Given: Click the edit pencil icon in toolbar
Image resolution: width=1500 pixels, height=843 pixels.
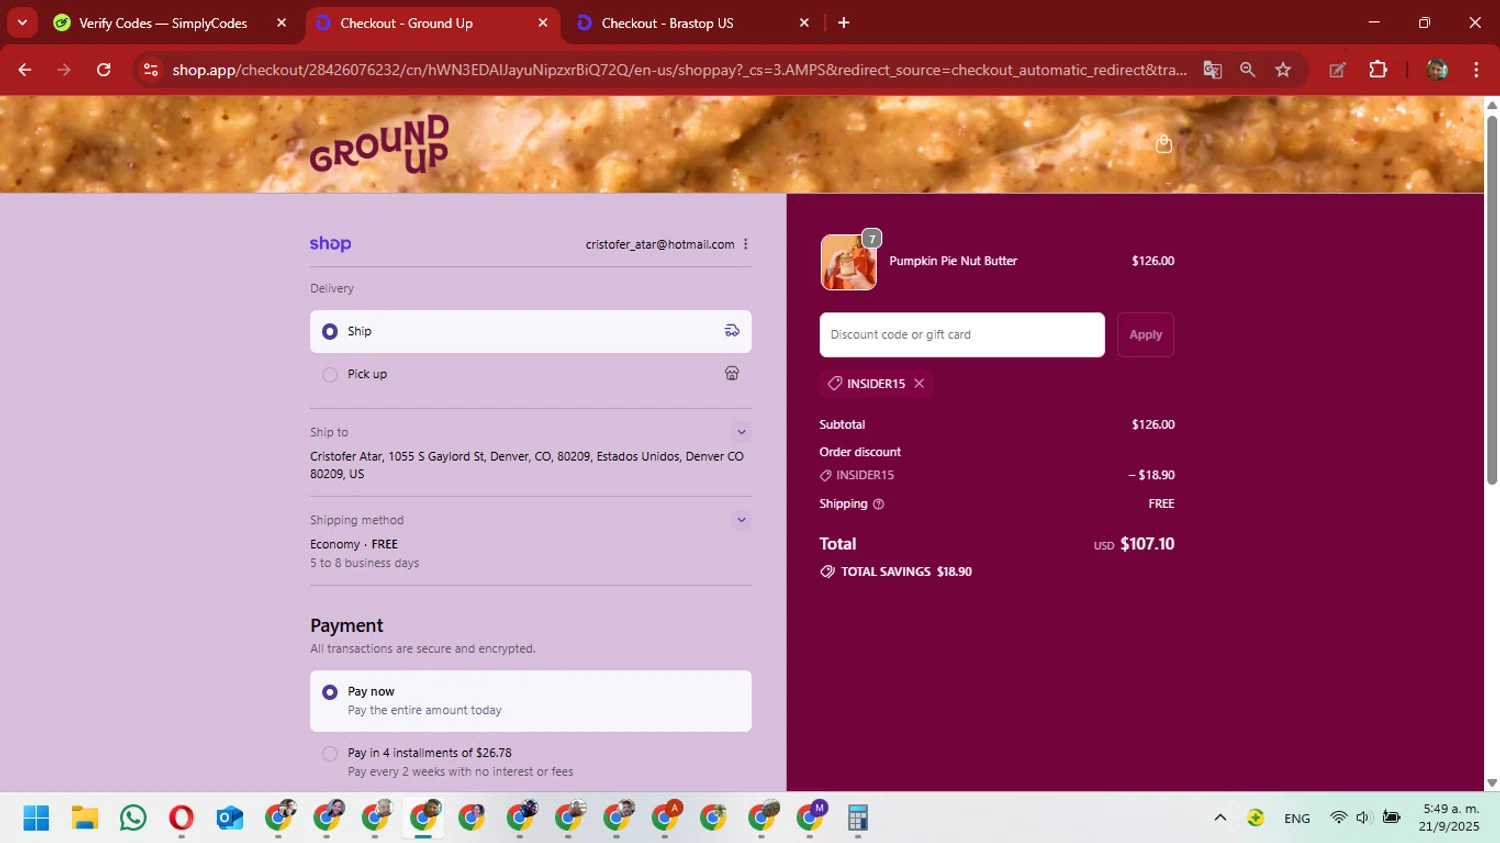Looking at the screenshot, I should 1337,70.
